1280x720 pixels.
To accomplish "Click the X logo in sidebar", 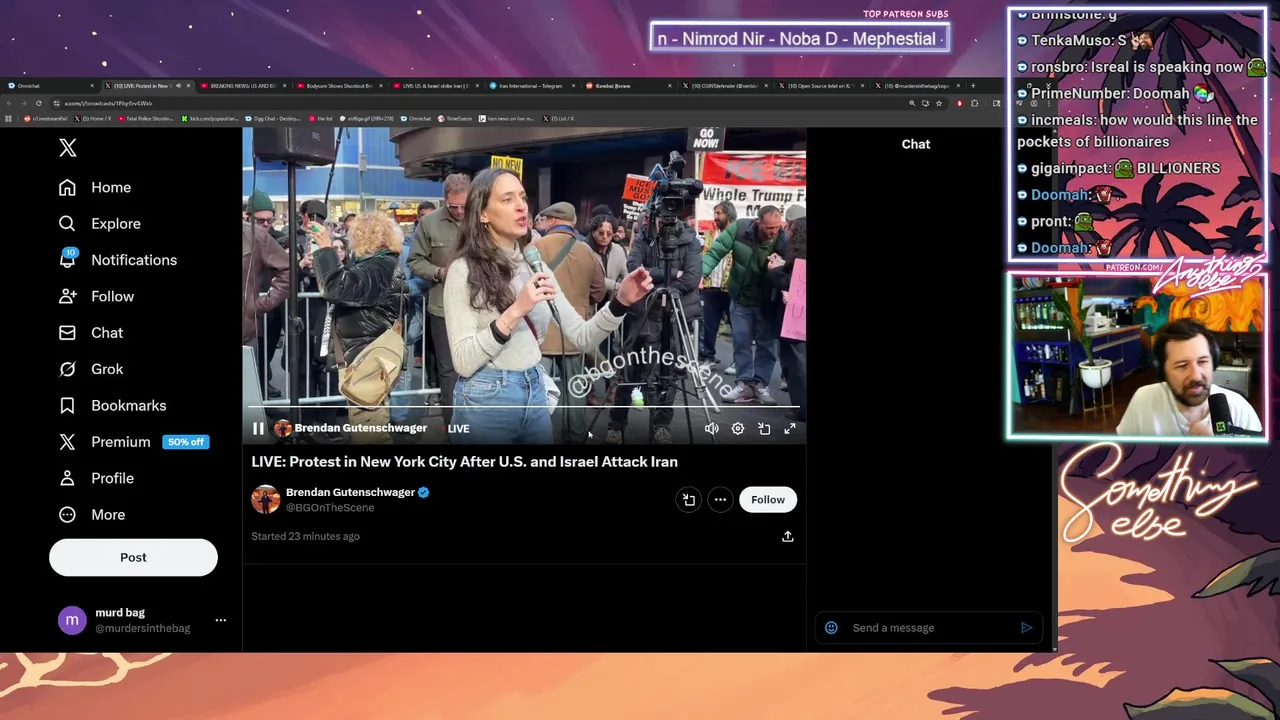I will click(x=67, y=148).
